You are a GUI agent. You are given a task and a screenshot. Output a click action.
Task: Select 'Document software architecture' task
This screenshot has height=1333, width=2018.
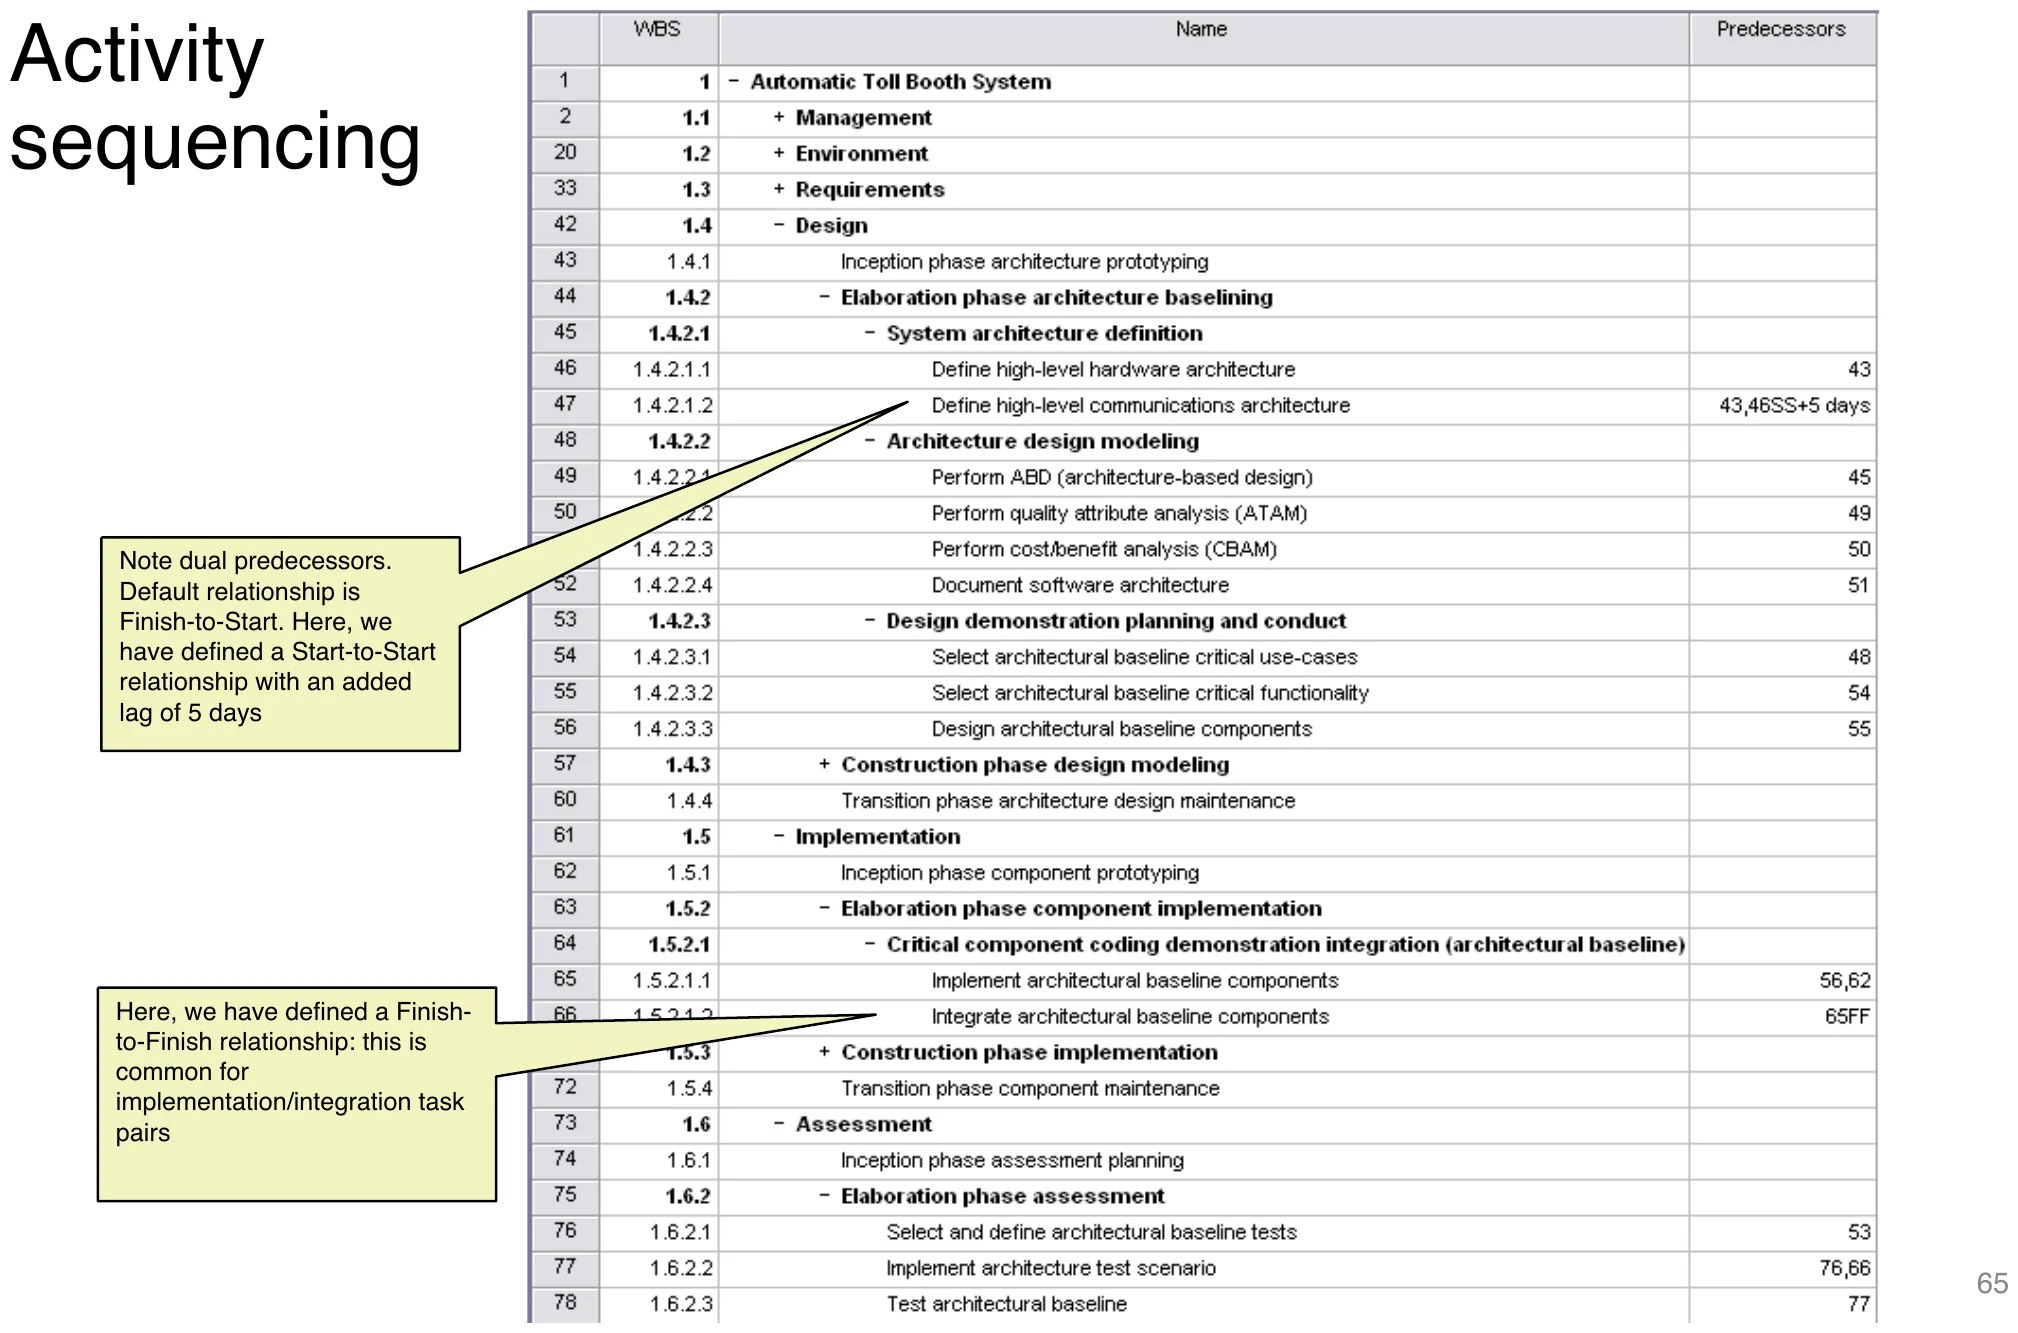pyautogui.click(x=1080, y=586)
